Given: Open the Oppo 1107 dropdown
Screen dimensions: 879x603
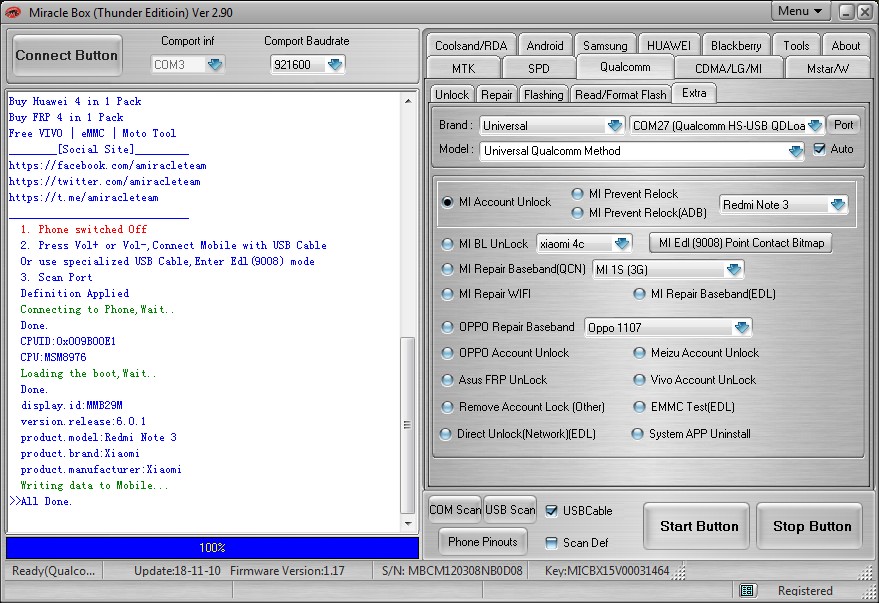Looking at the screenshot, I should tap(742, 327).
